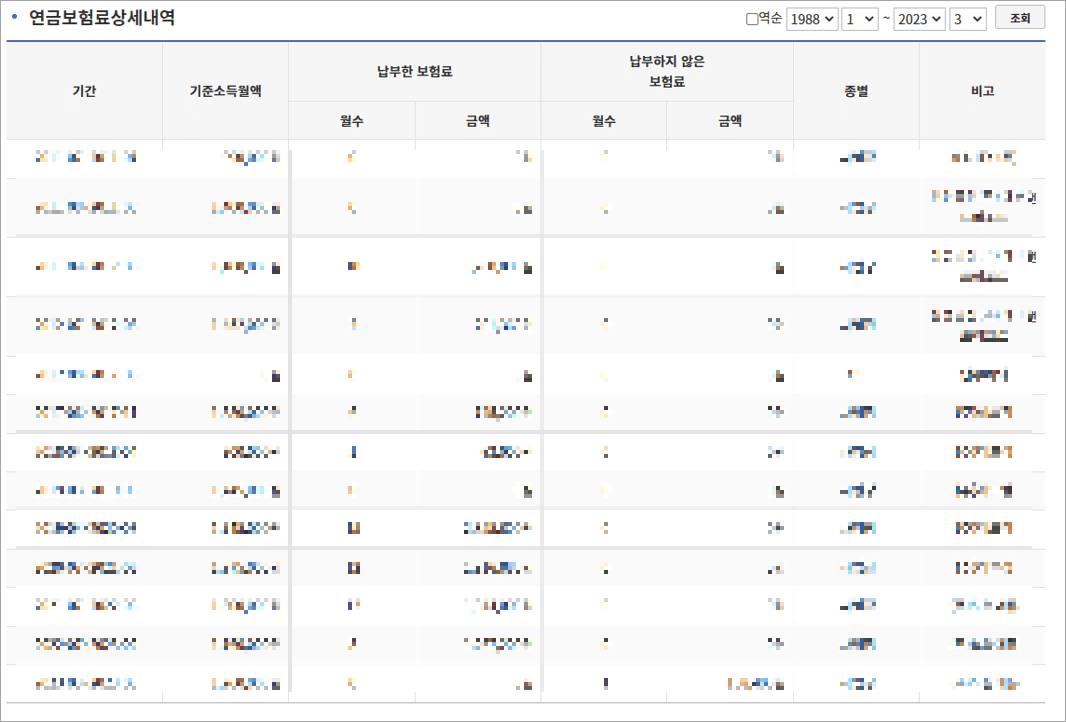
Task: Click the 금액 subheader under 납부하지 않은 보험료
Action: (730, 120)
